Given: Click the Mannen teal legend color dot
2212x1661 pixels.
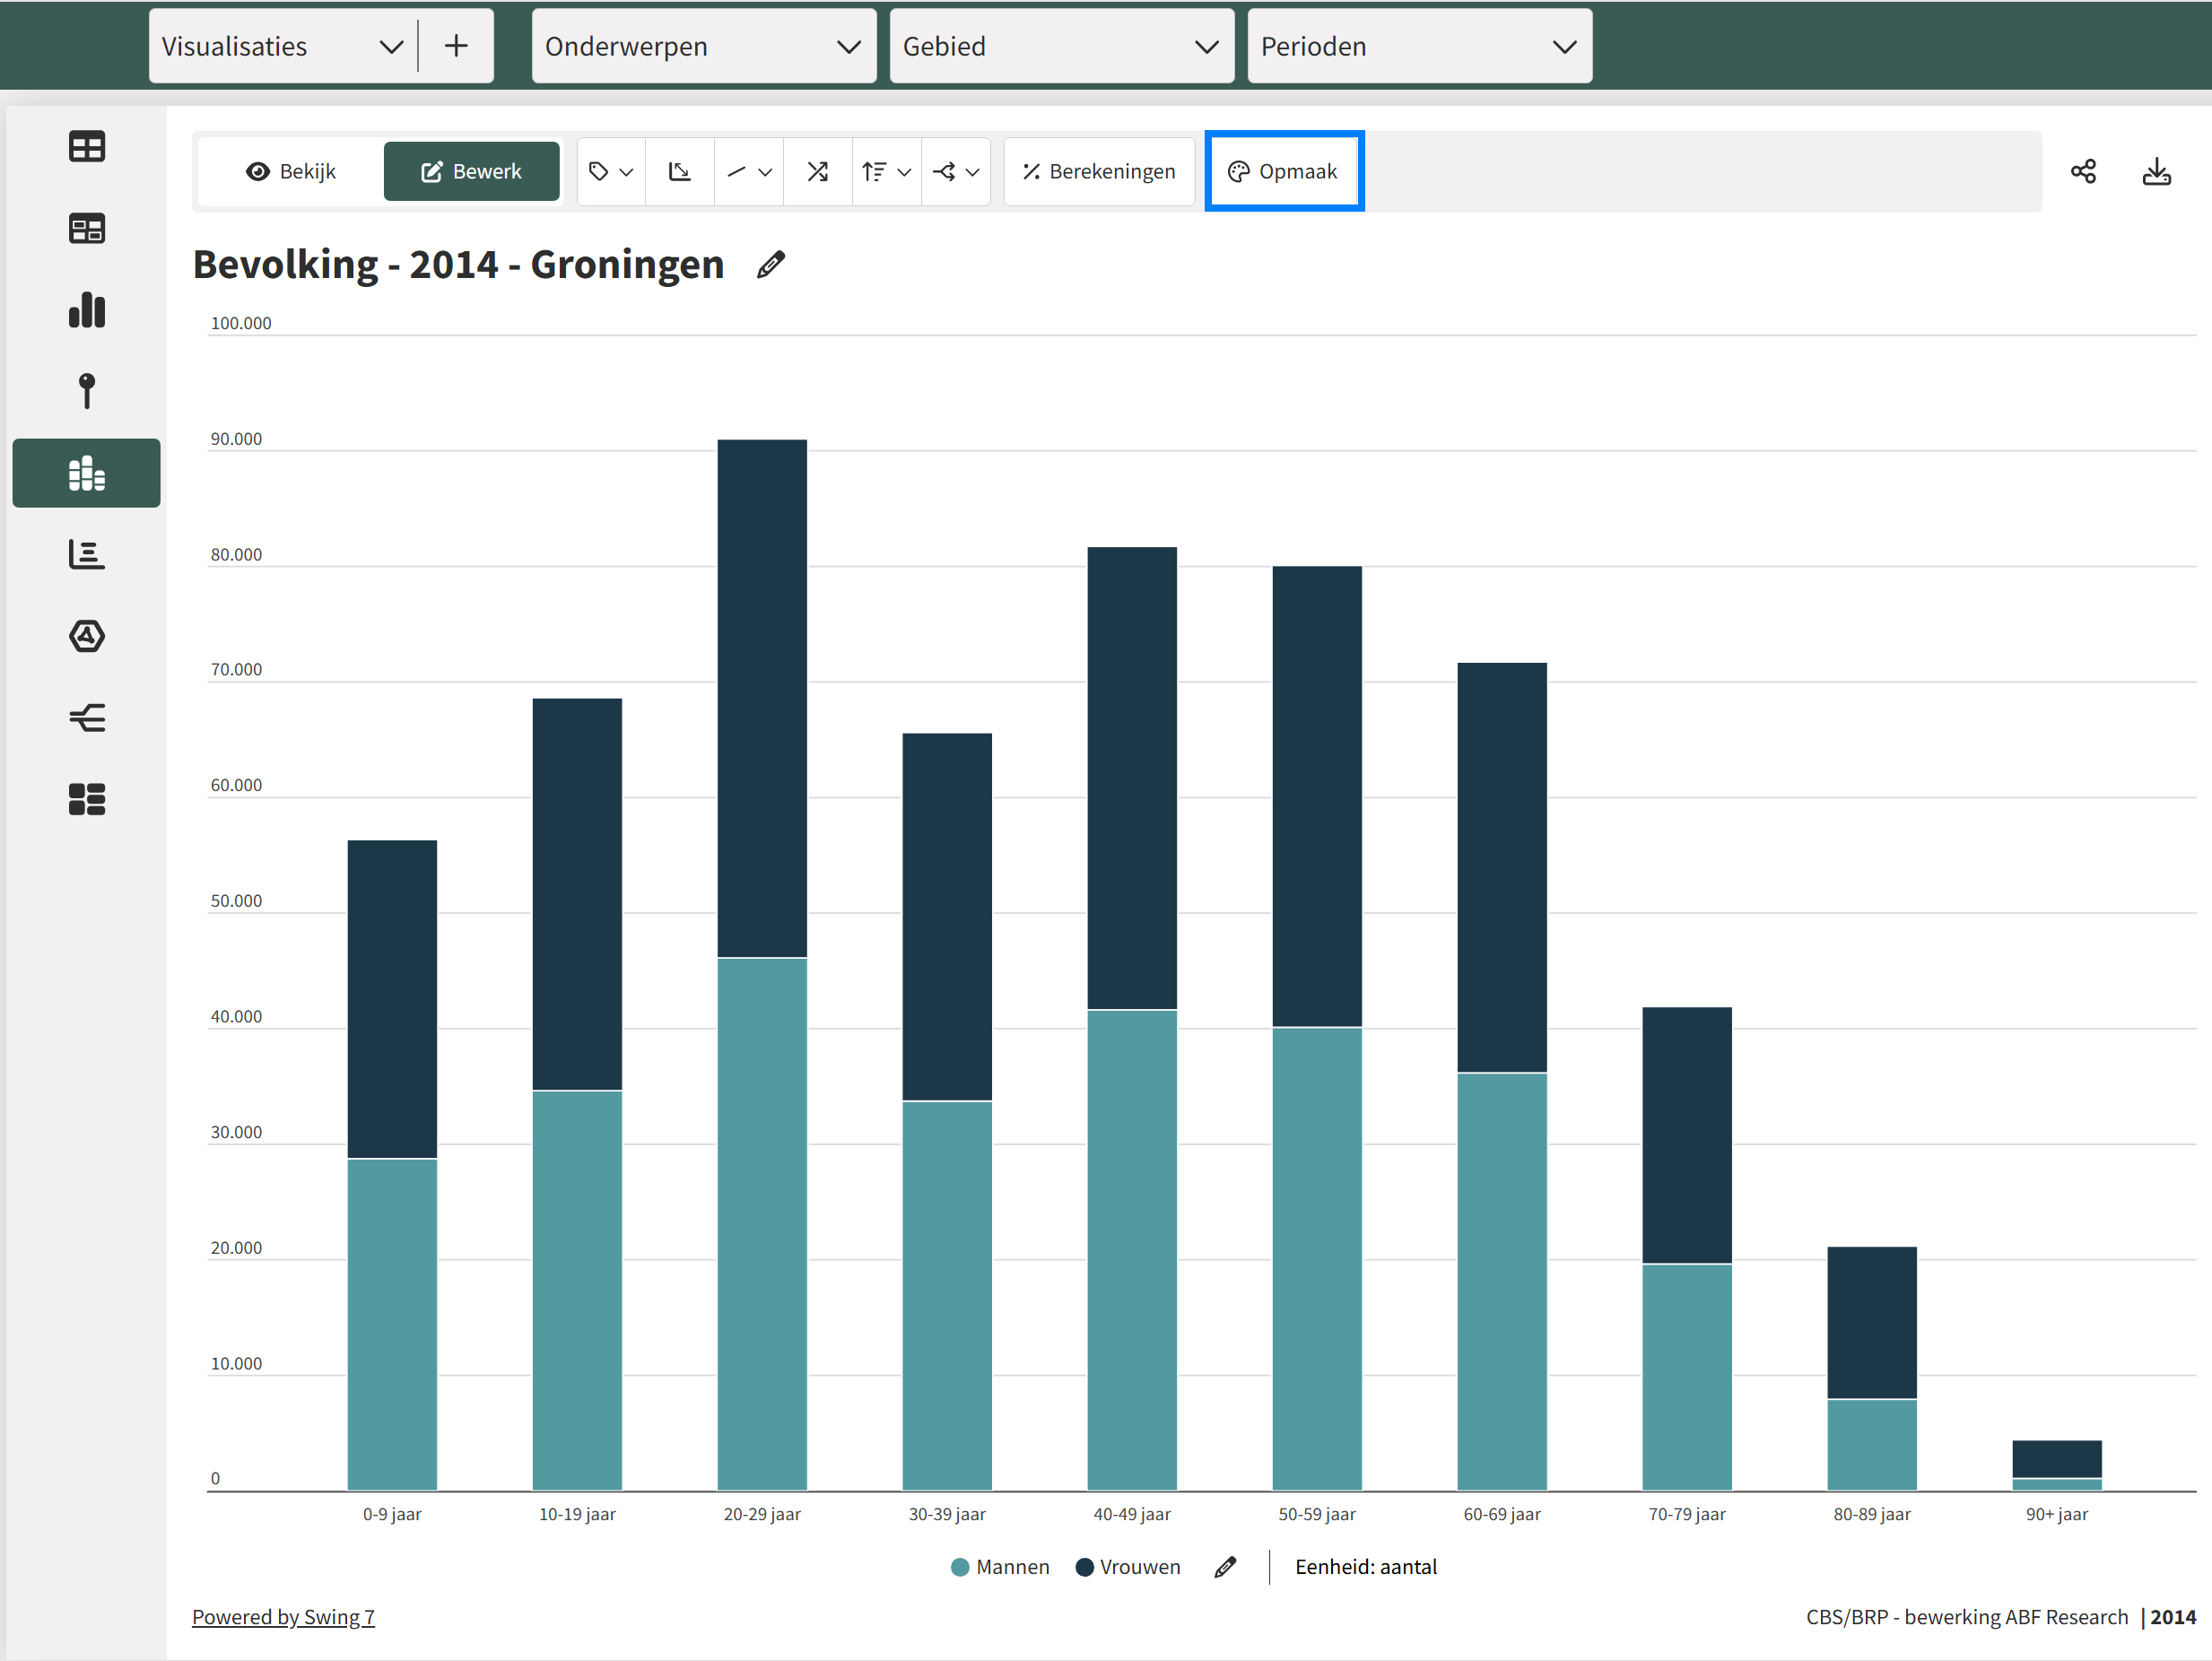Looking at the screenshot, I should [x=960, y=1567].
